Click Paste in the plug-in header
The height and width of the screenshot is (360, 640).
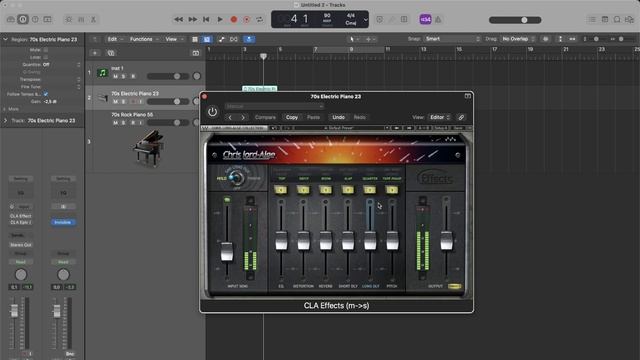point(313,117)
